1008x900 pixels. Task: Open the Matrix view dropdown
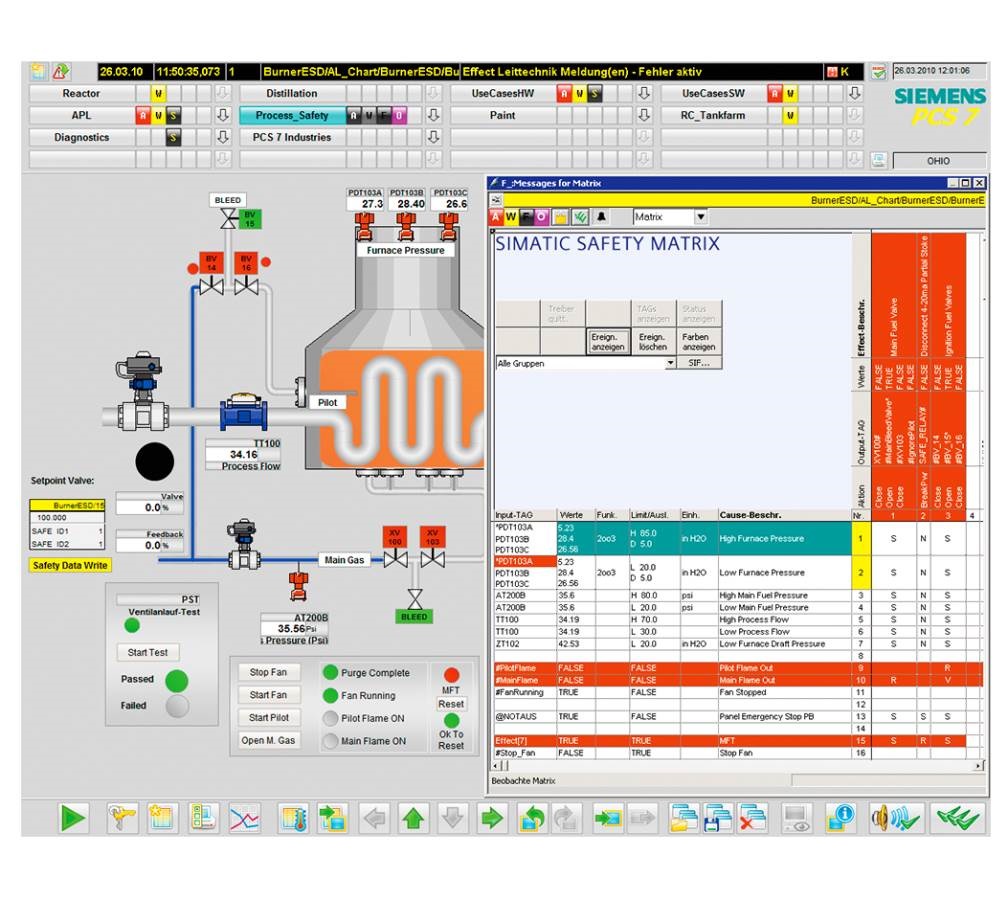(700, 217)
